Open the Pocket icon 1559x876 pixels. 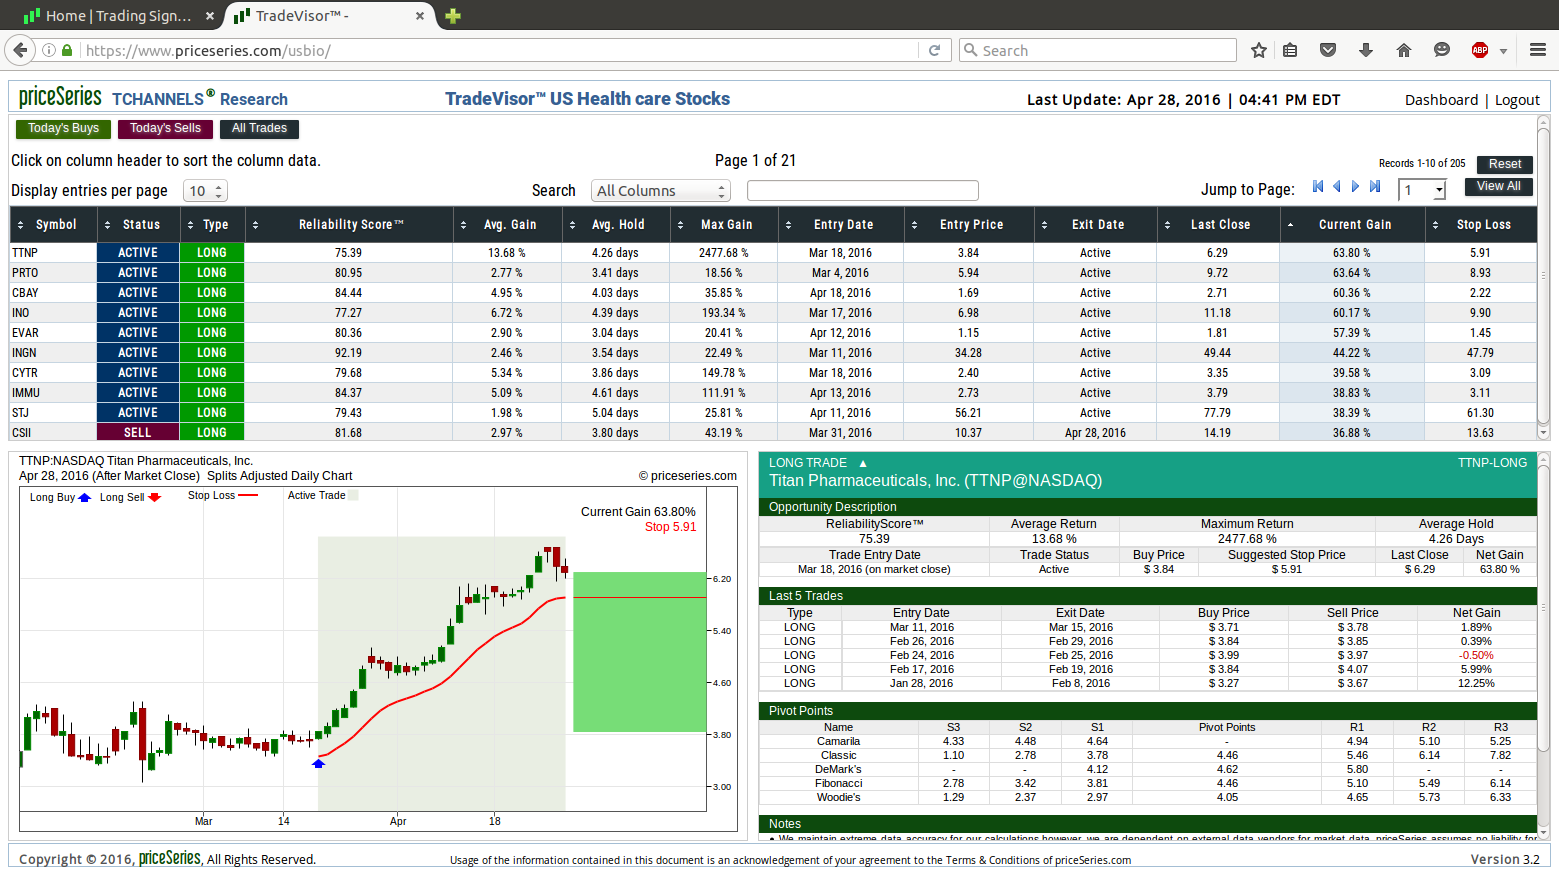(1328, 50)
